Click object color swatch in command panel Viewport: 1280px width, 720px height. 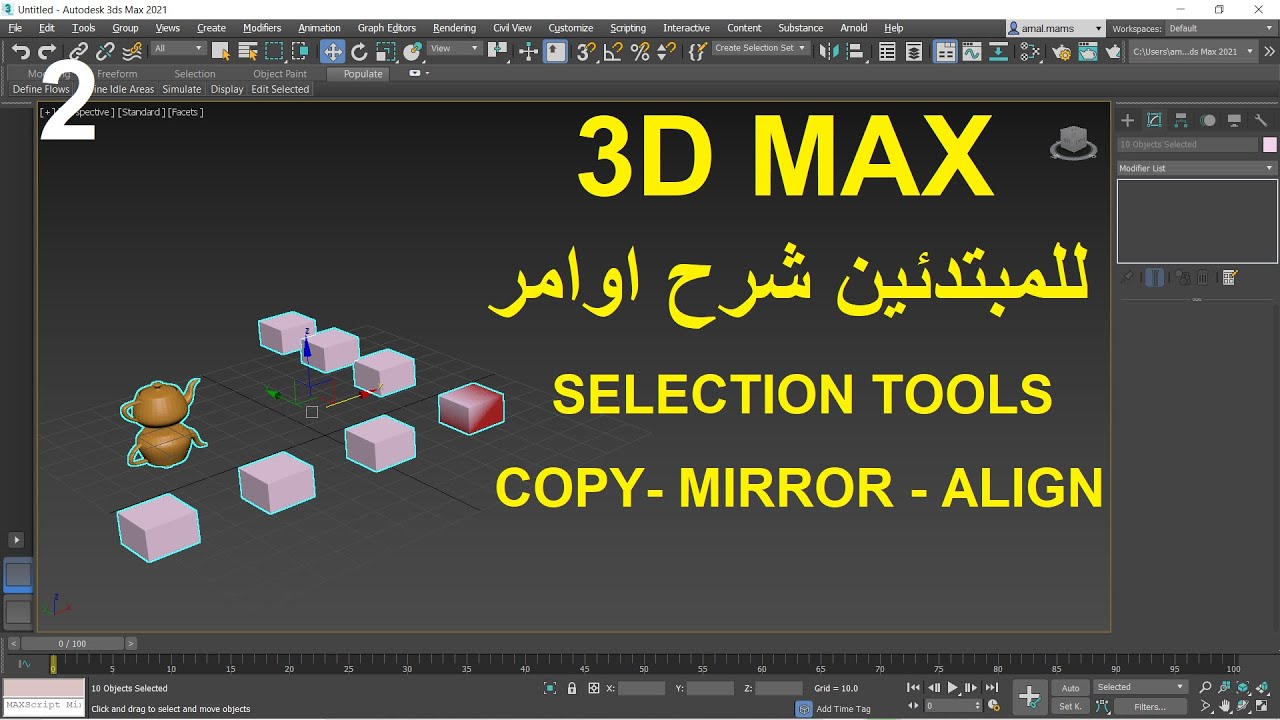[1270, 144]
